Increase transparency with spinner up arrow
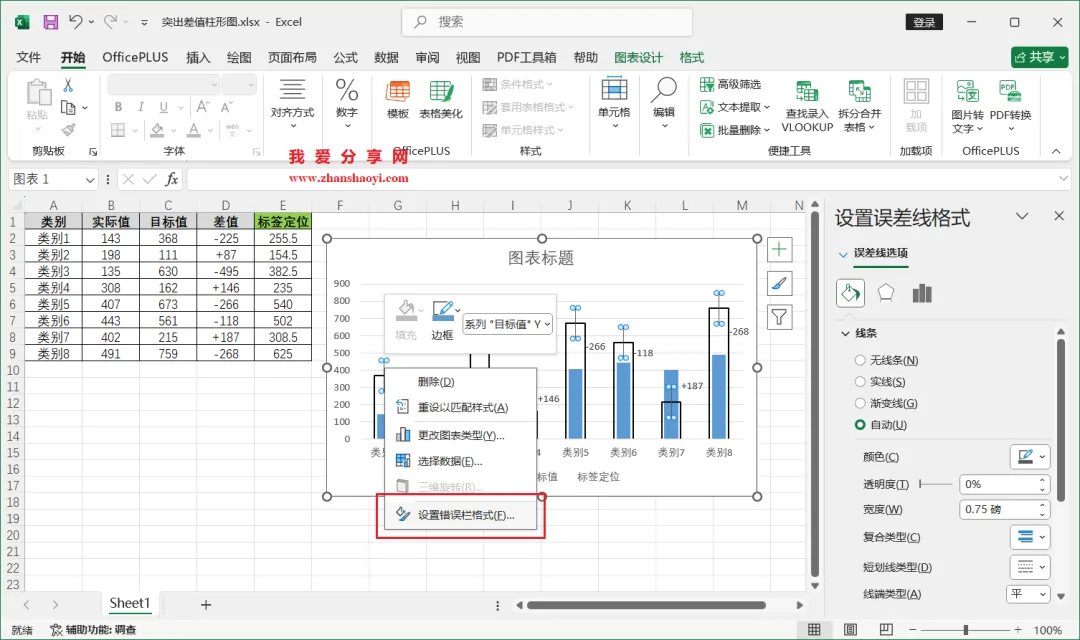 (x=1042, y=480)
